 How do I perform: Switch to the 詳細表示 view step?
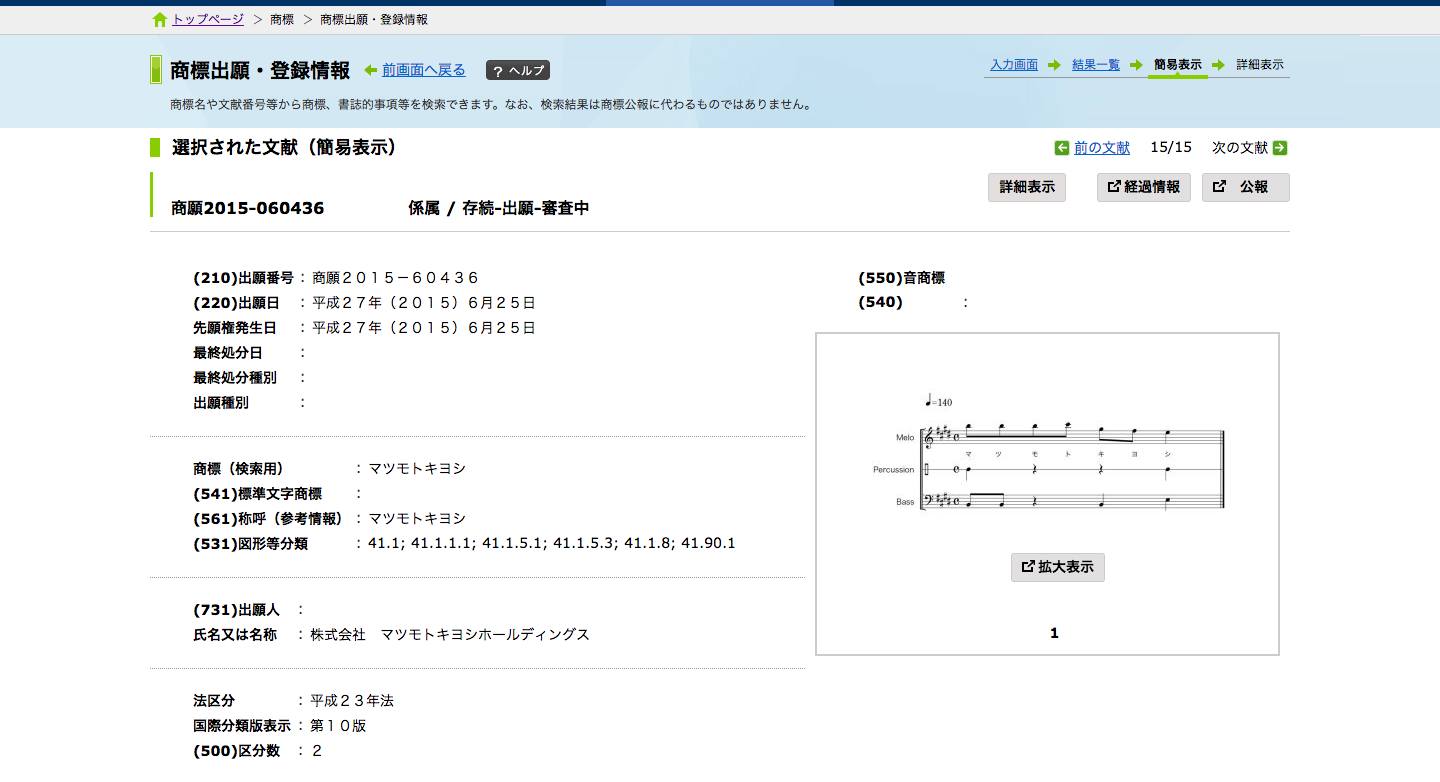(x=1261, y=62)
